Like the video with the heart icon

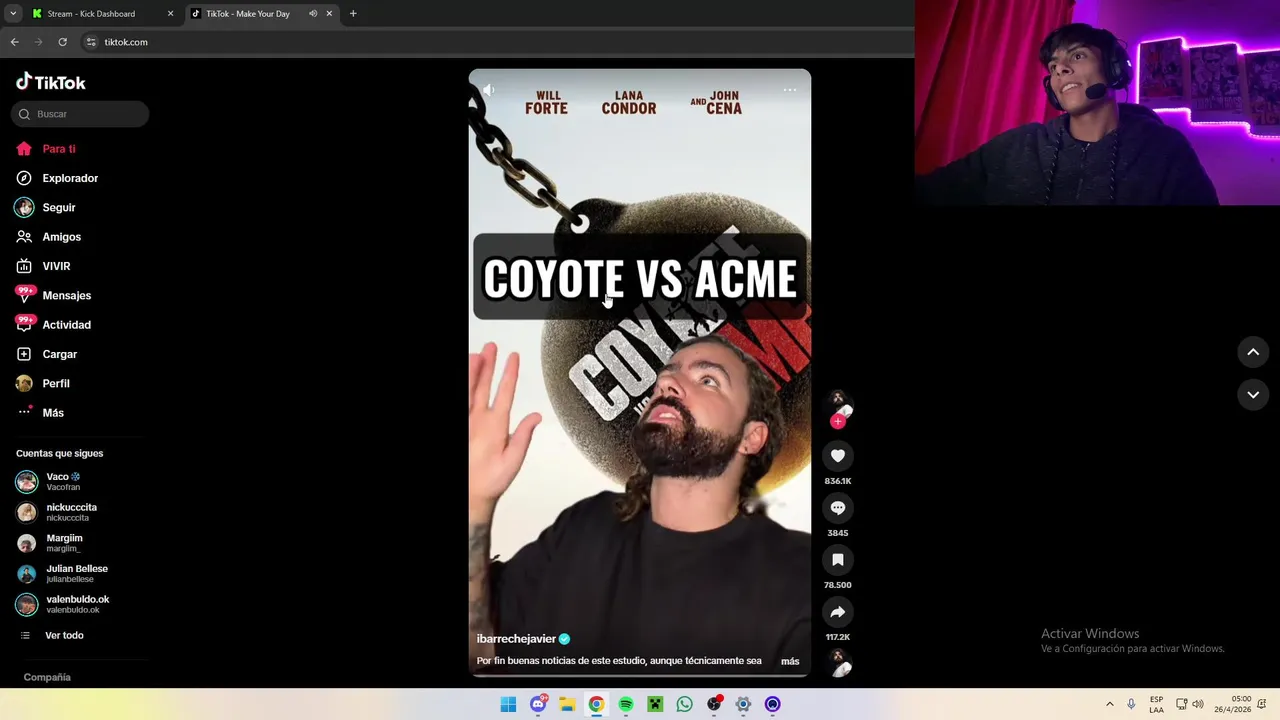[x=838, y=456]
